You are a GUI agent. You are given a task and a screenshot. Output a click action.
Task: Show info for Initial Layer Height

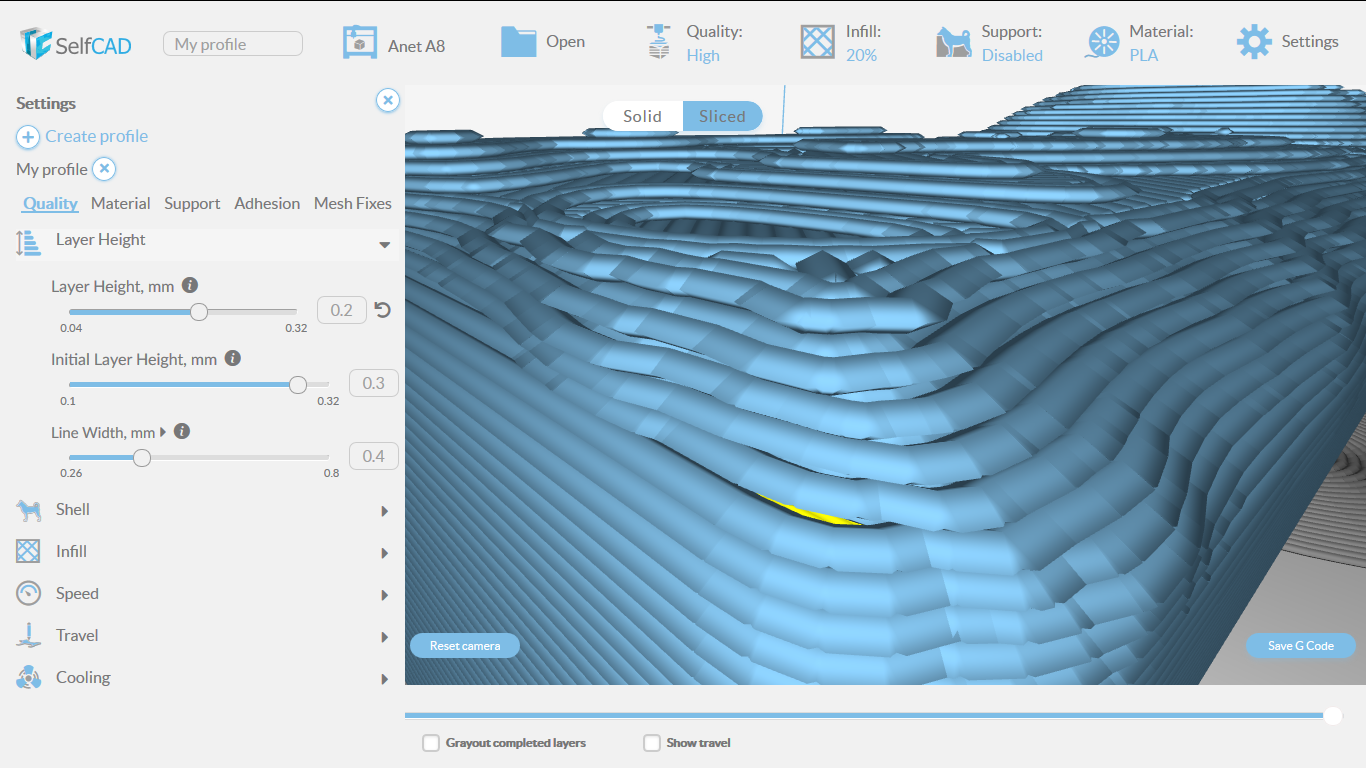coord(233,358)
